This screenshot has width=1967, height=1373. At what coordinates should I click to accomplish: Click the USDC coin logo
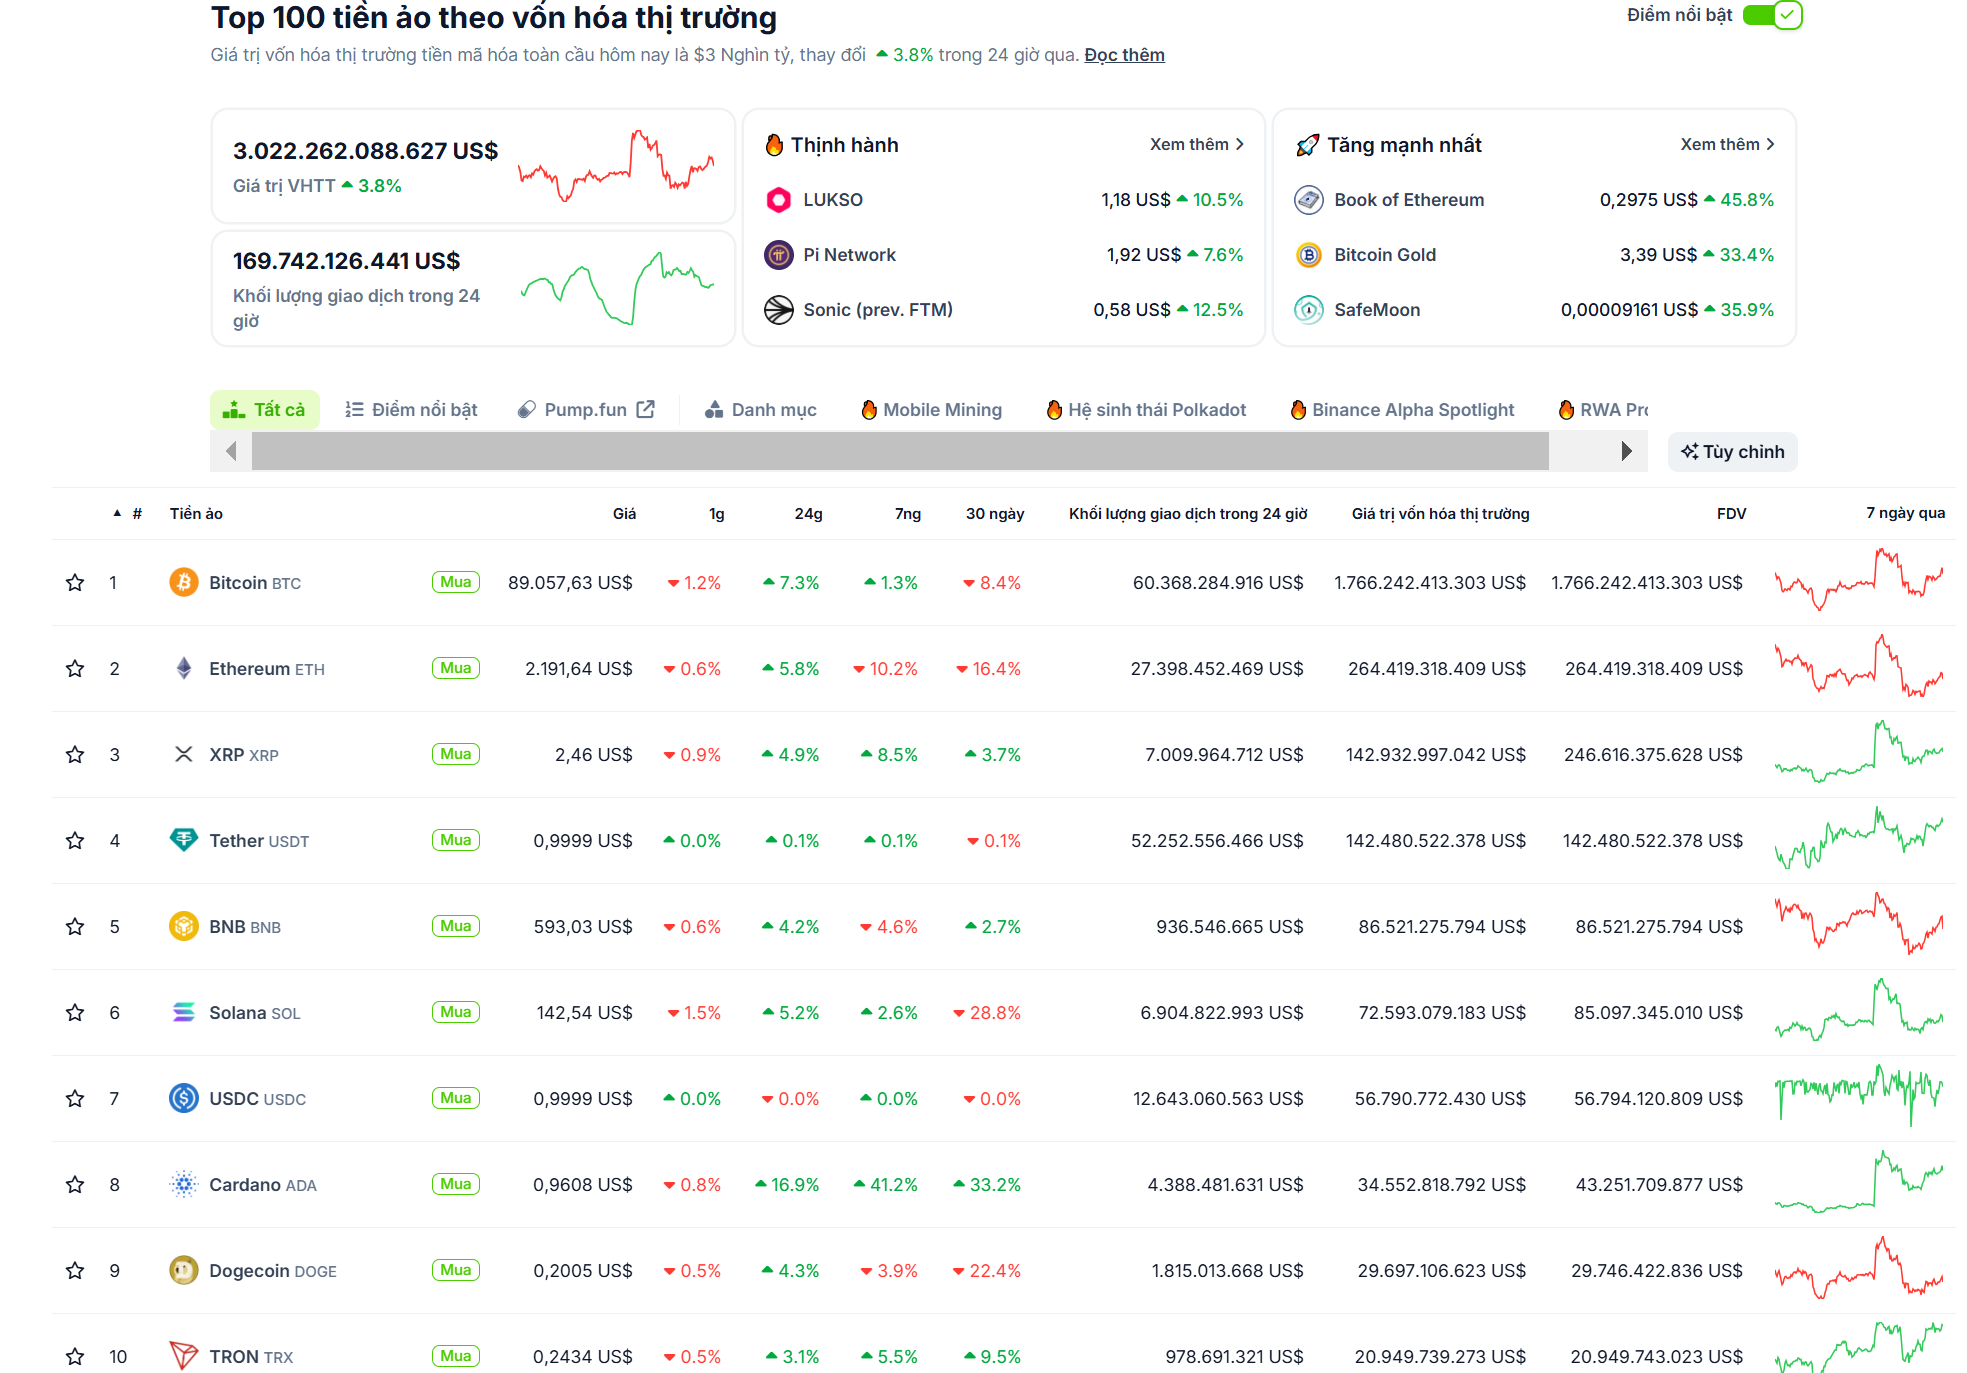coord(184,1098)
